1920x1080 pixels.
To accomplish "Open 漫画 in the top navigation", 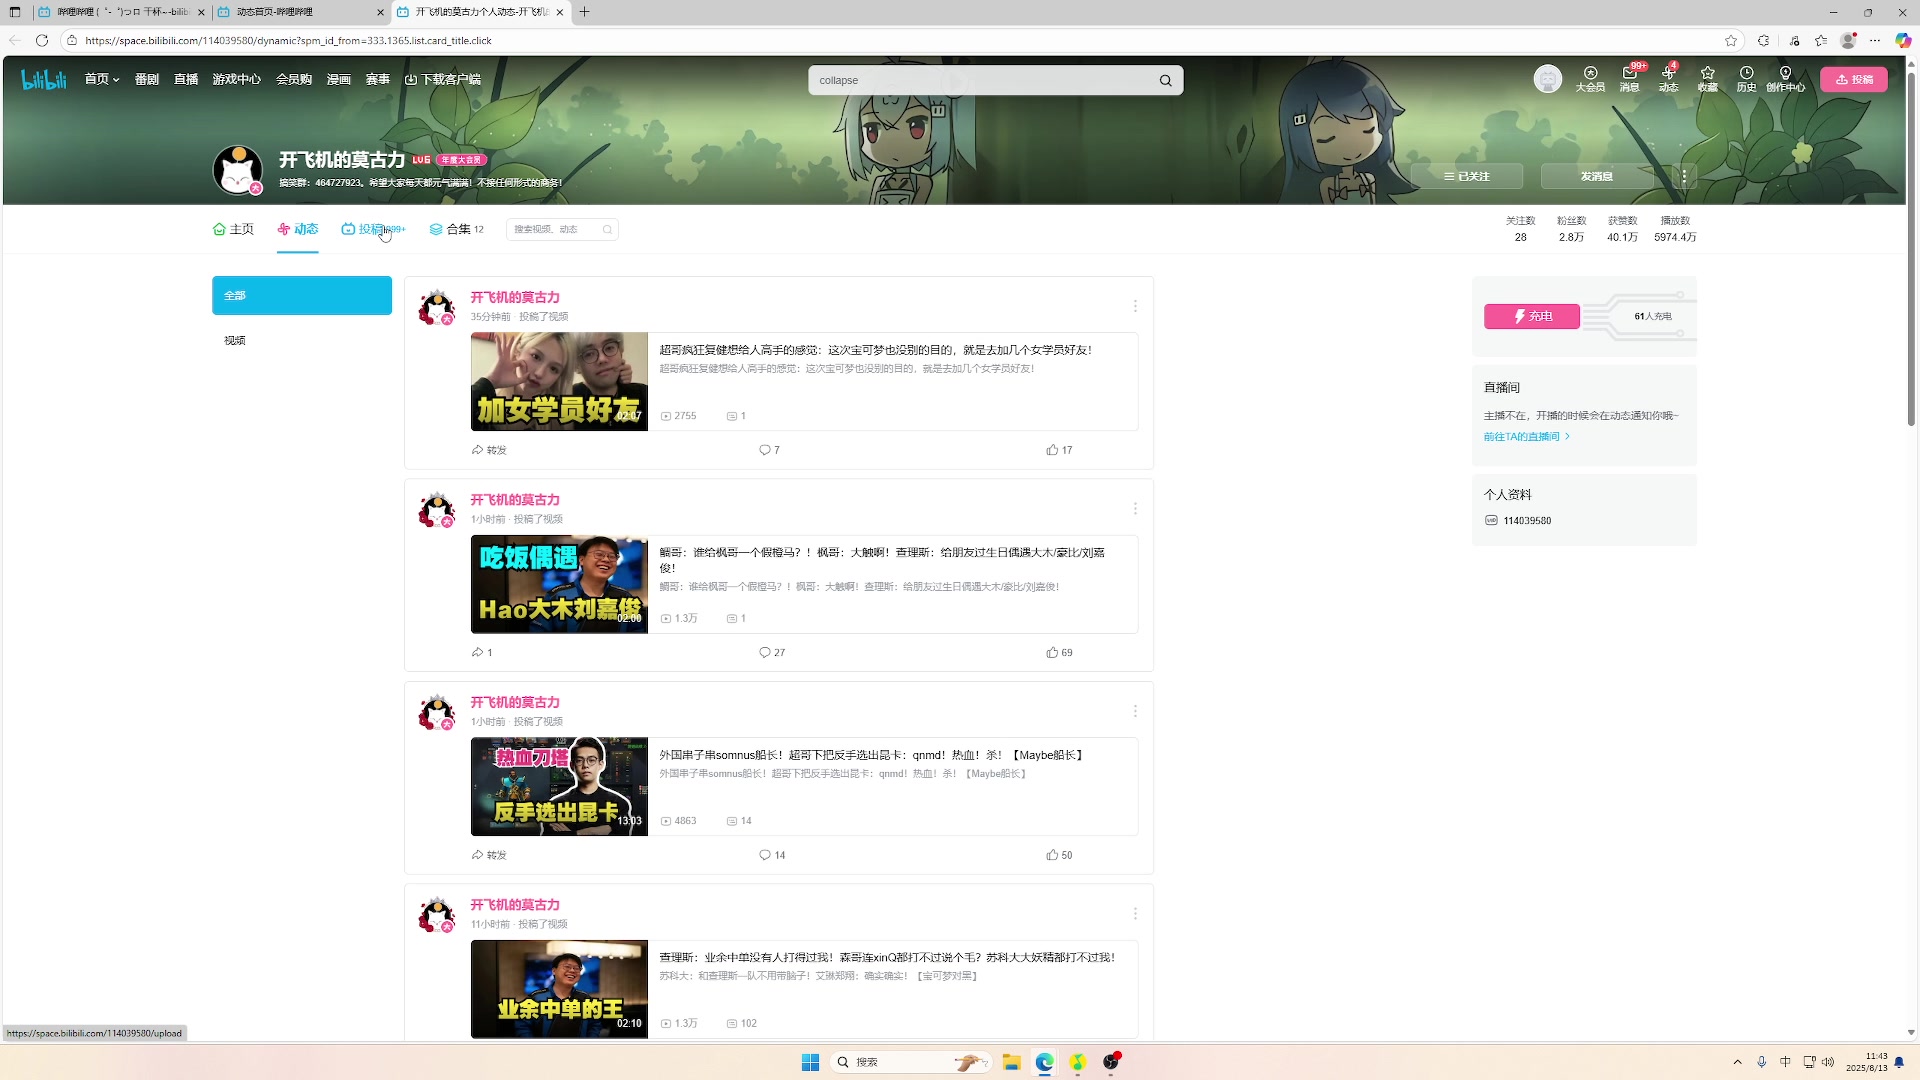I will pos(339,79).
